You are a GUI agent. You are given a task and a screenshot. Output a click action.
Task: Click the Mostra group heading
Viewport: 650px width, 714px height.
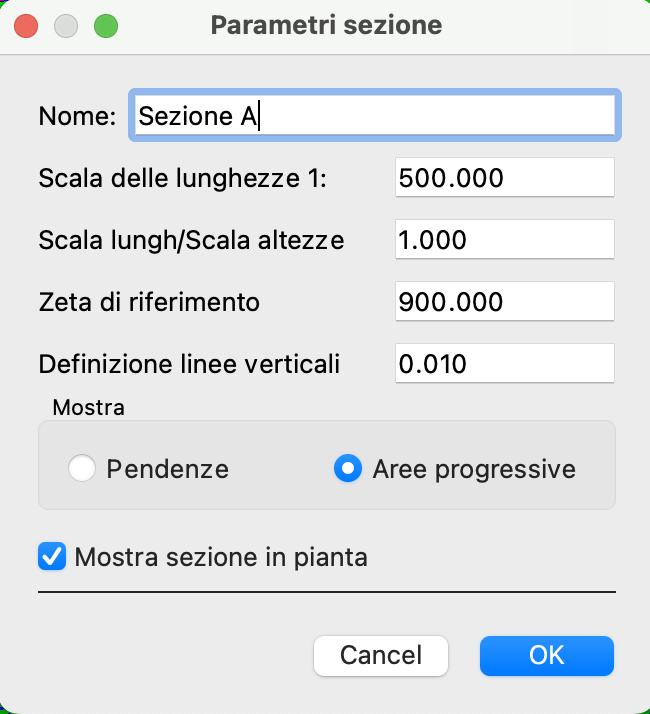click(x=88, y=407)
